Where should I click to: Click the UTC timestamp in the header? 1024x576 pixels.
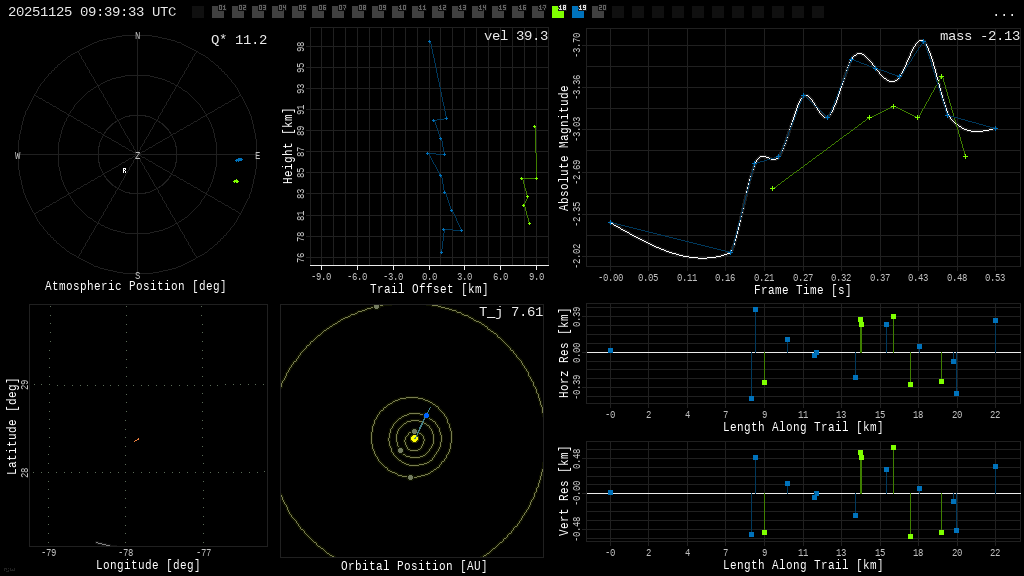click(92, 12)
